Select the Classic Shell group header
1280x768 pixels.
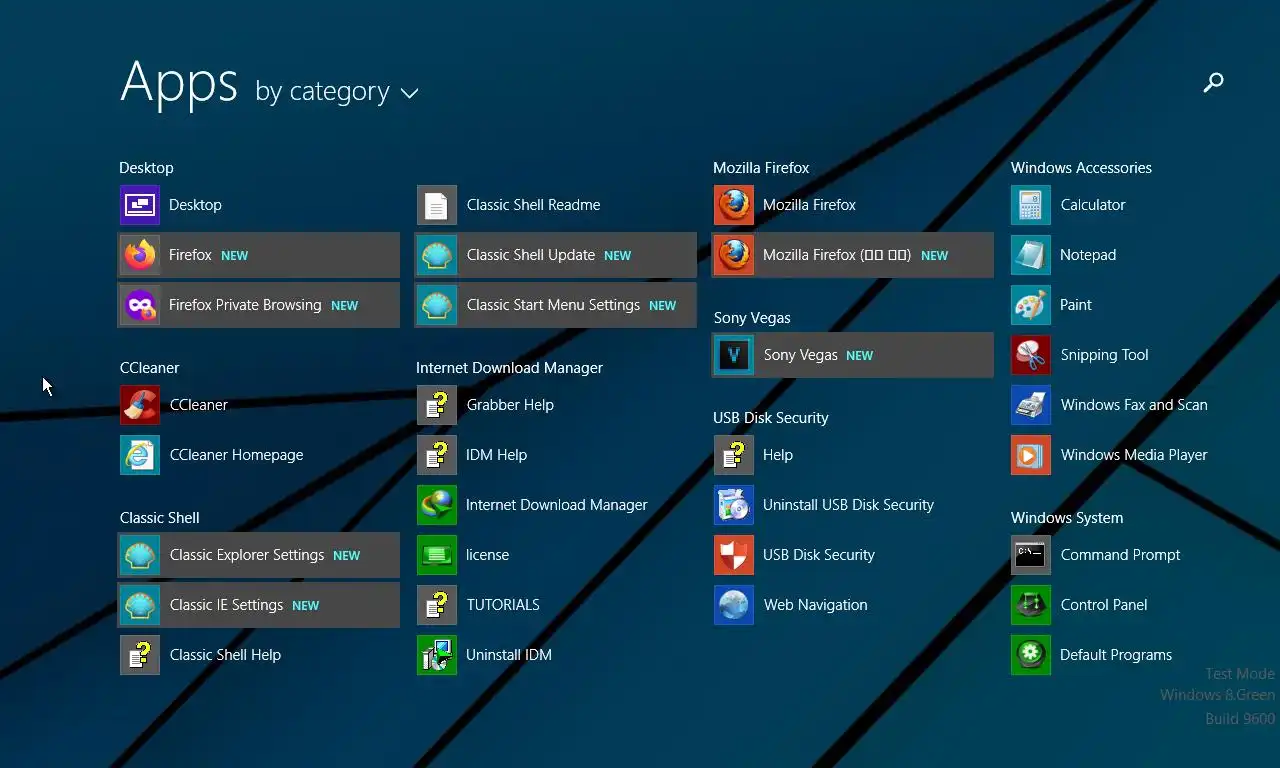160,518
